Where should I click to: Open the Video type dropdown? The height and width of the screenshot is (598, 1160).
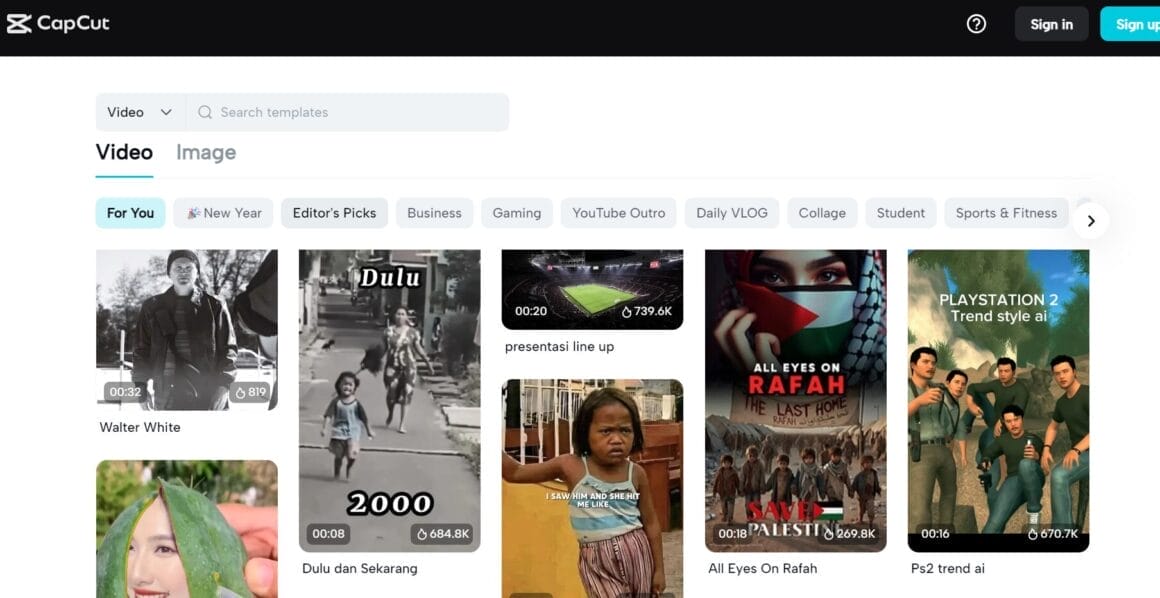point(140,112)
